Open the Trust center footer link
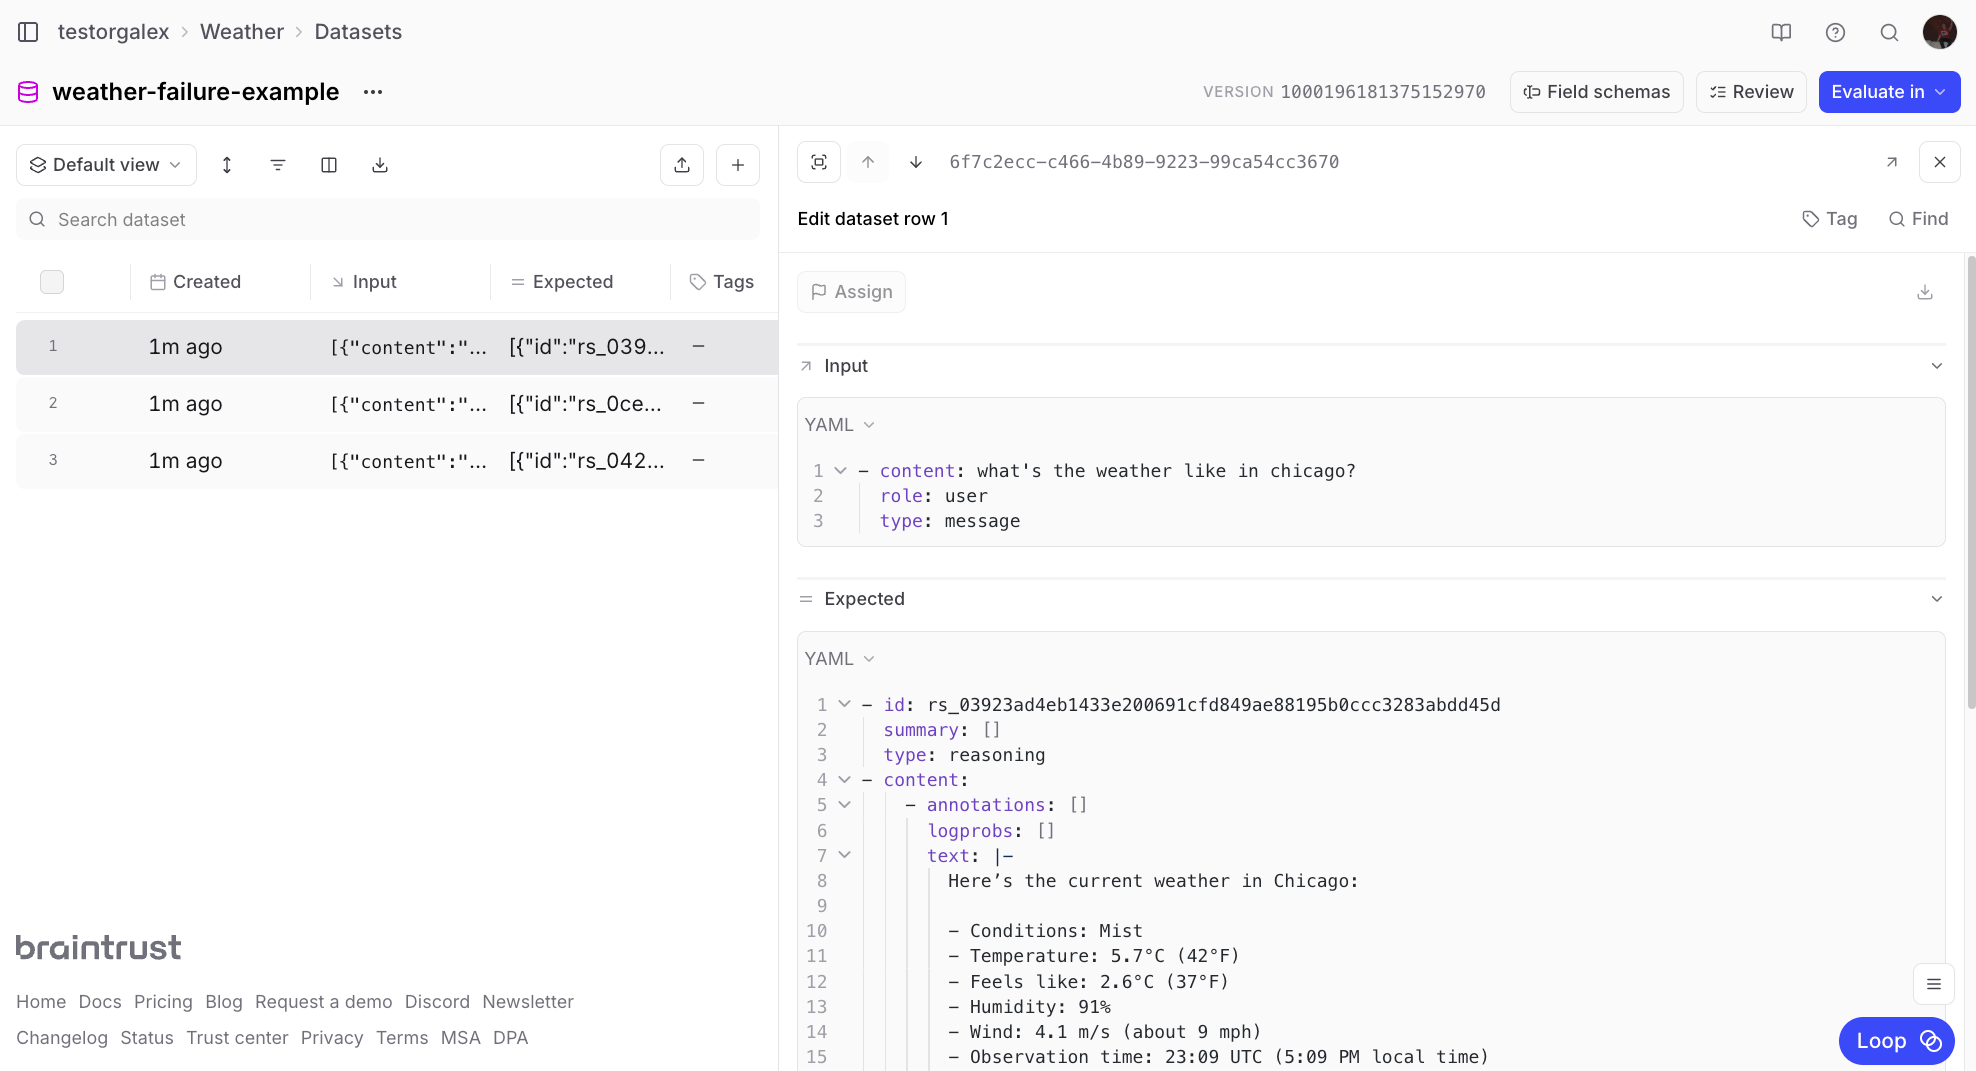The image size is (1976, 1071). (237, 1038)
